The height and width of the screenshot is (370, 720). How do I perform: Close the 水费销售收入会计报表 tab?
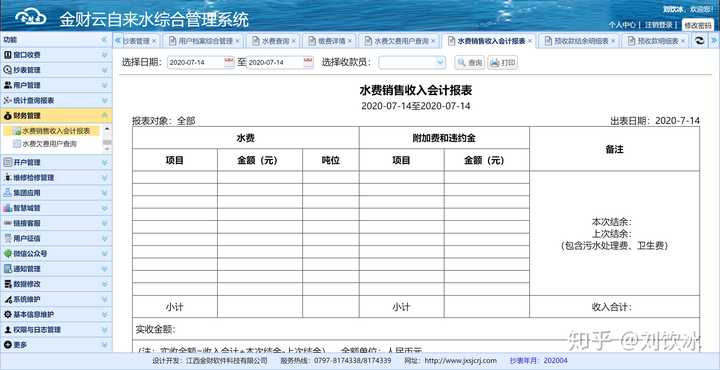[x=529, y=41]
